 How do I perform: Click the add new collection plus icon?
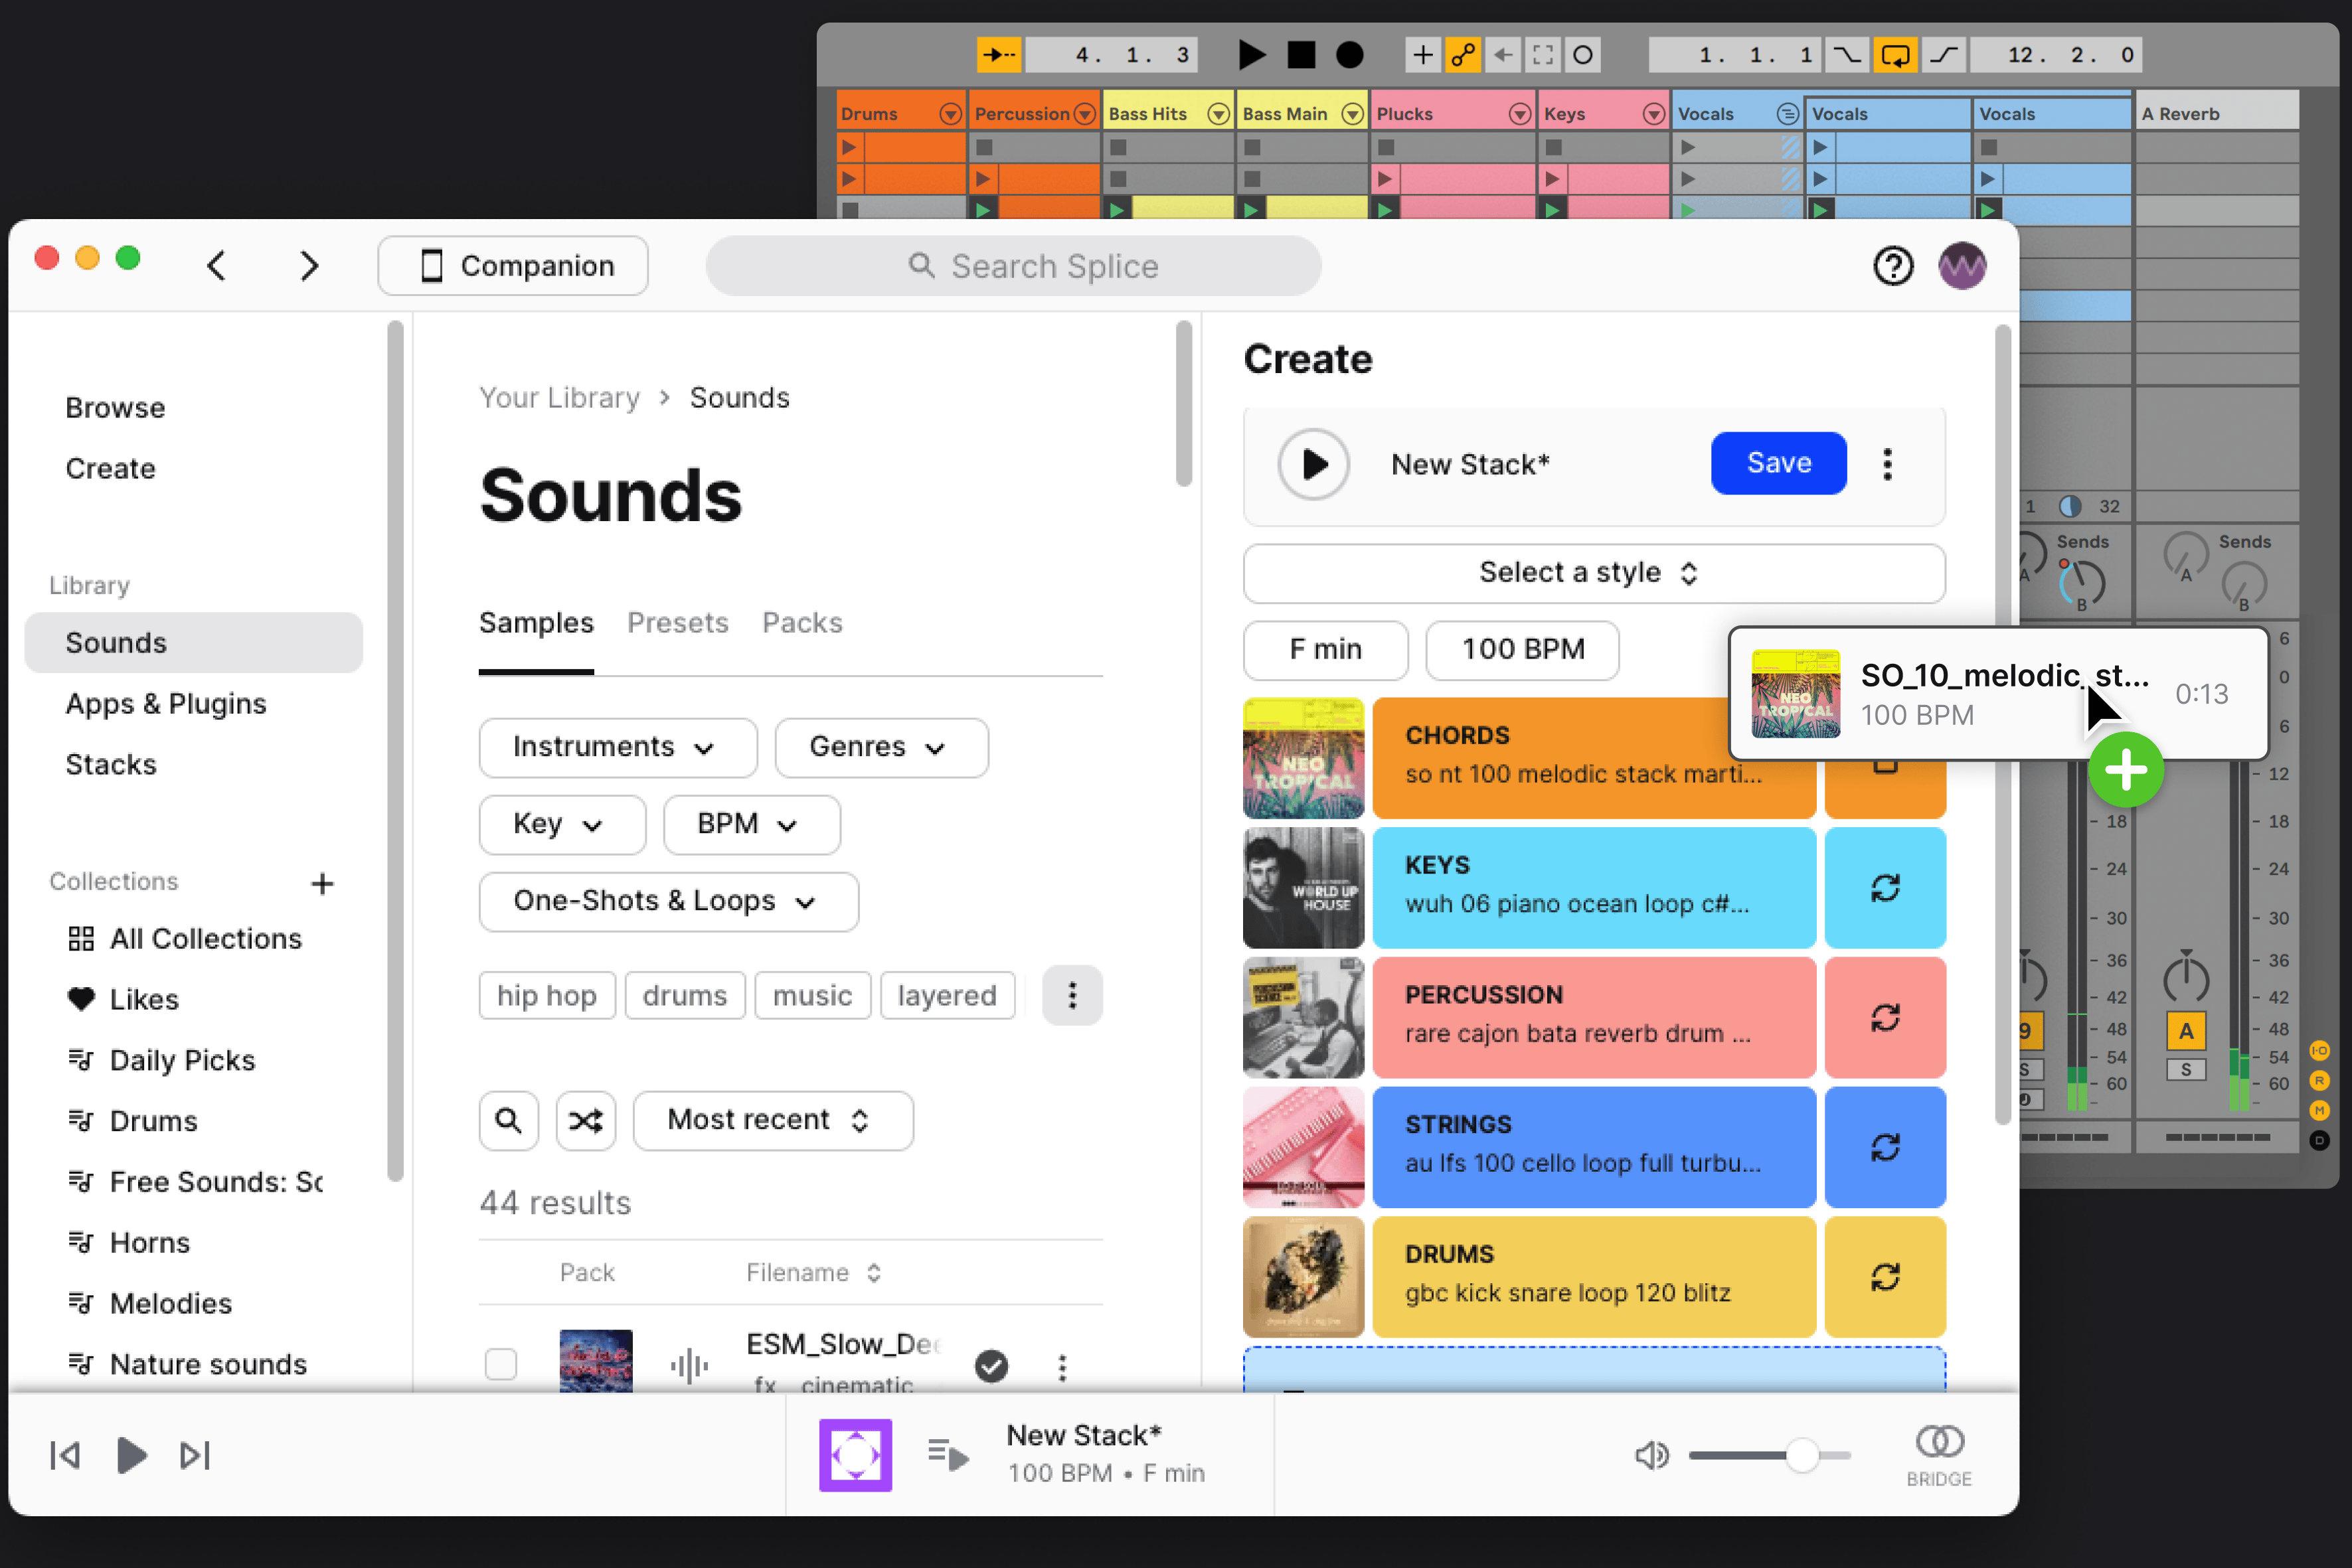pyautogui.click(x=322, y=883)
